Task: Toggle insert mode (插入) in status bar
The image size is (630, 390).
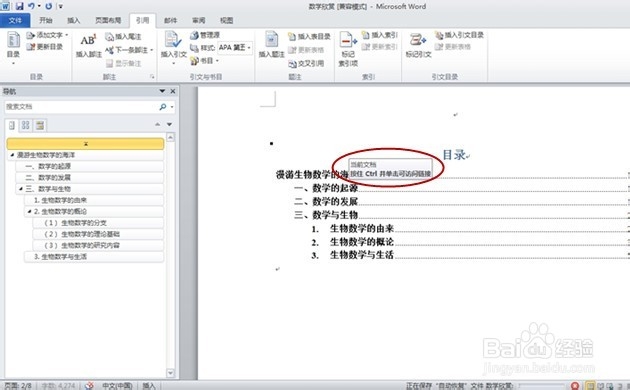Action: (149, 386)
